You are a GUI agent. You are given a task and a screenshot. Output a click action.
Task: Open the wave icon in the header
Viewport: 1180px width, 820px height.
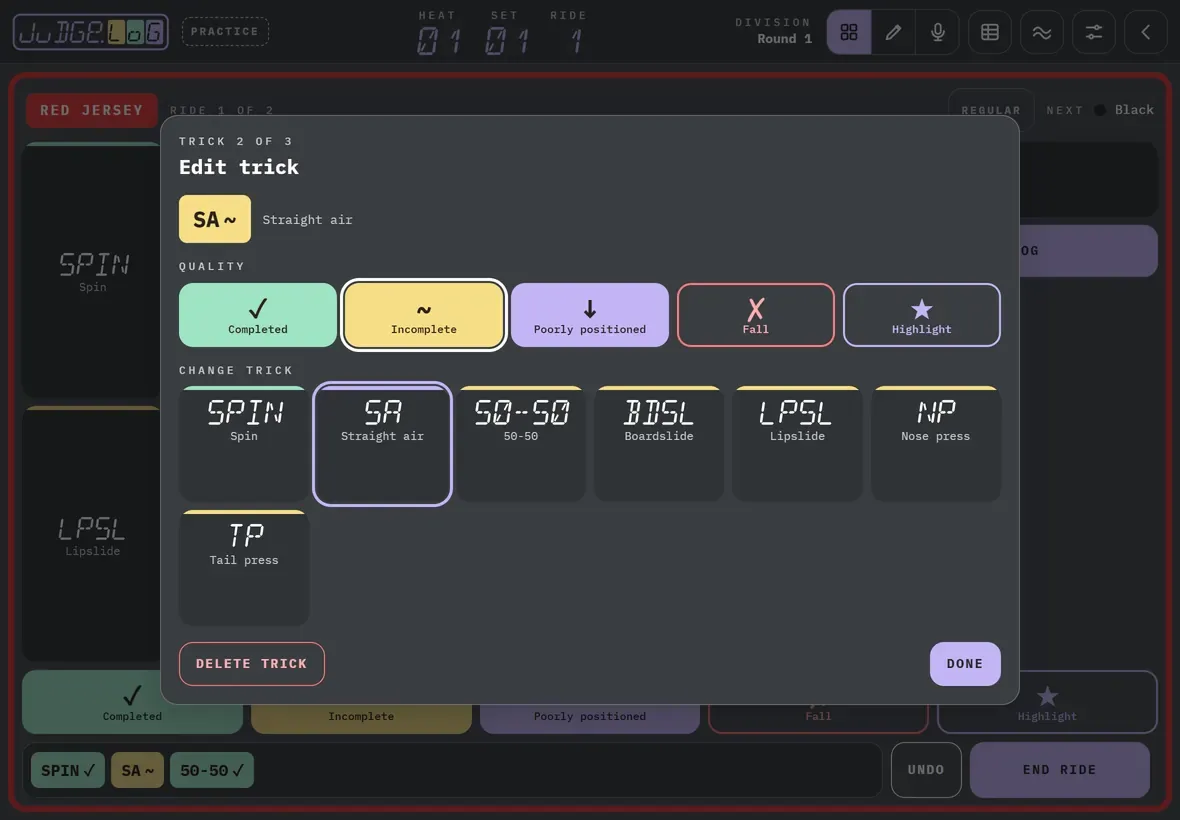coord(1042,32)
